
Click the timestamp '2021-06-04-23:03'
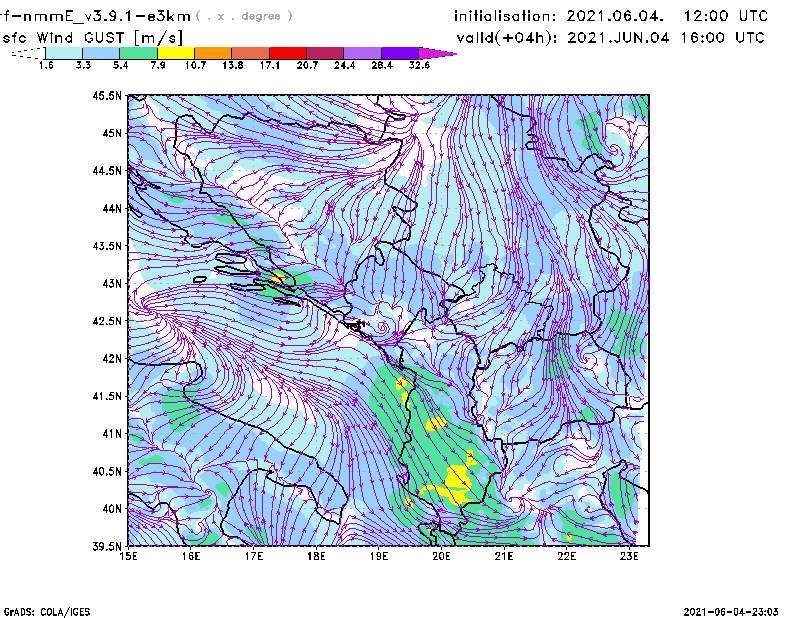coord(731,612)
